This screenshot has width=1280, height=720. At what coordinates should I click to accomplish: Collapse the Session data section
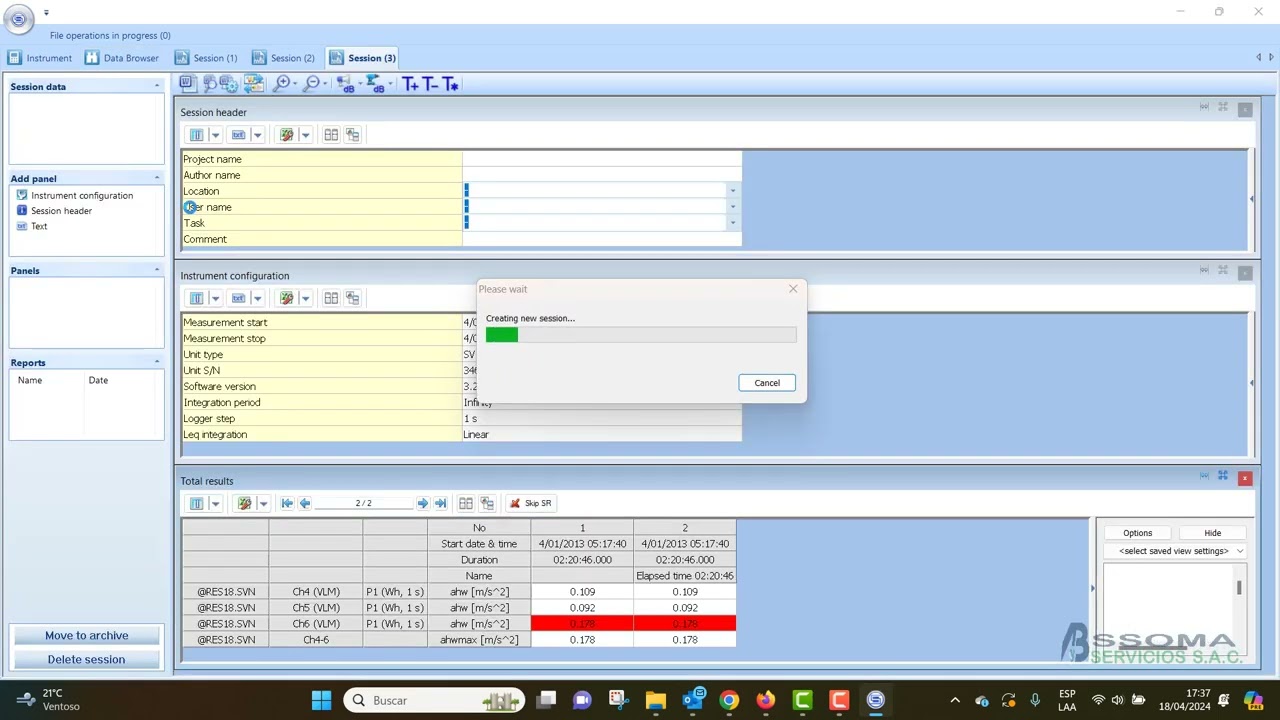(157, 86)
